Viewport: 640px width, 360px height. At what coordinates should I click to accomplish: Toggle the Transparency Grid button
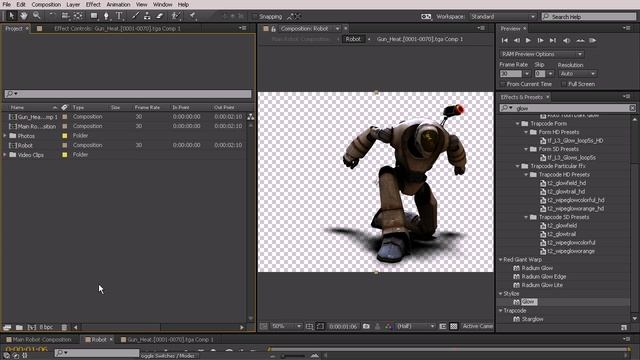pos(453,326)
